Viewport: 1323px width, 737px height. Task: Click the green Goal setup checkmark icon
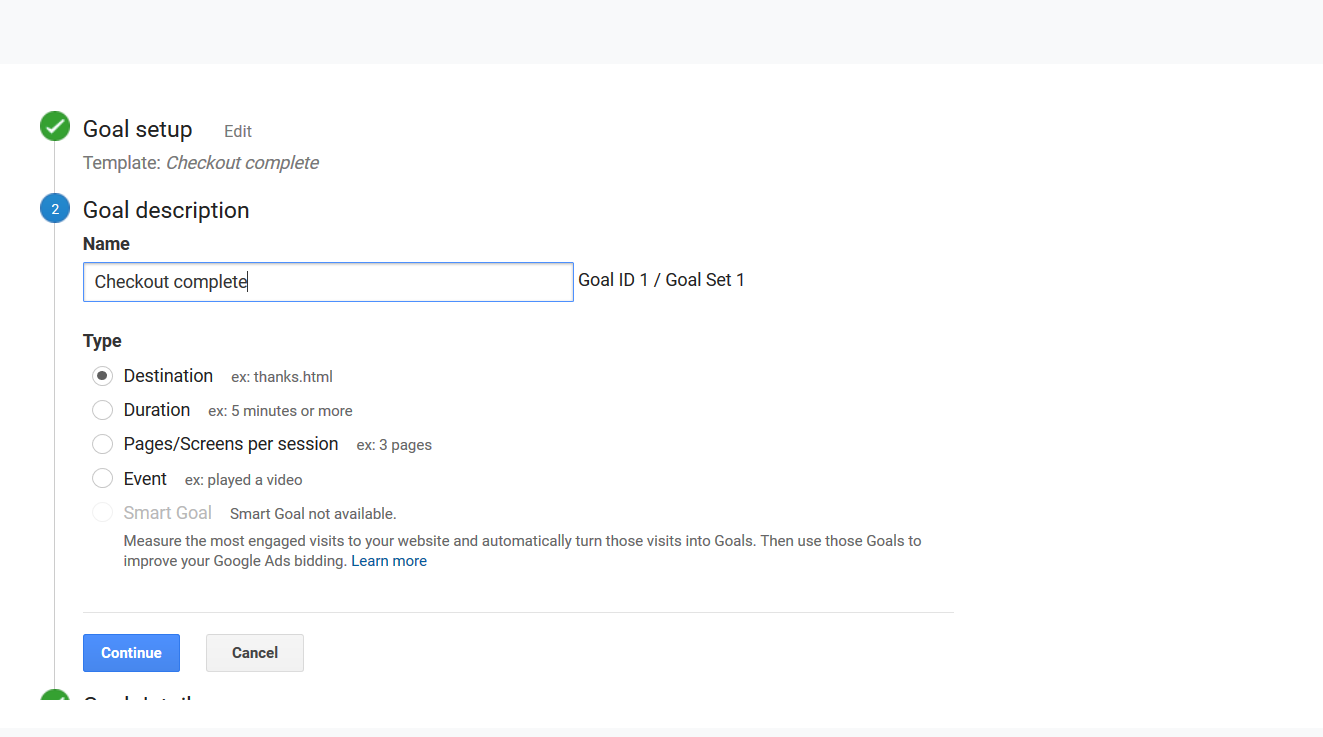pyautogui.click(x=55, y=127)
